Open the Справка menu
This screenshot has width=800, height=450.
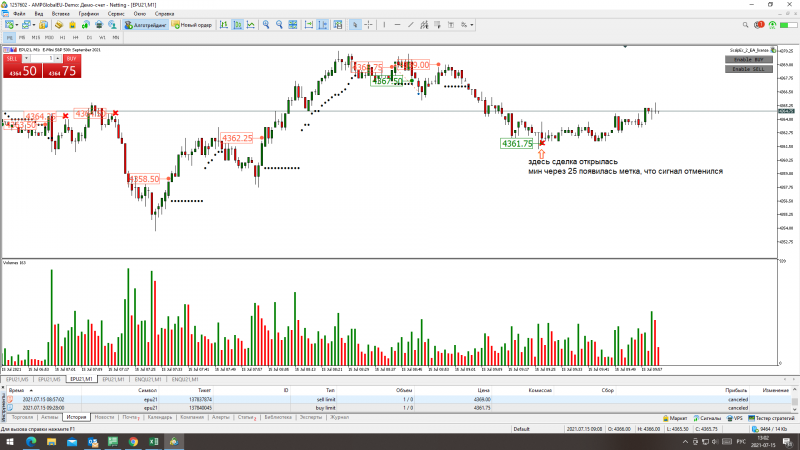[164, 14]
